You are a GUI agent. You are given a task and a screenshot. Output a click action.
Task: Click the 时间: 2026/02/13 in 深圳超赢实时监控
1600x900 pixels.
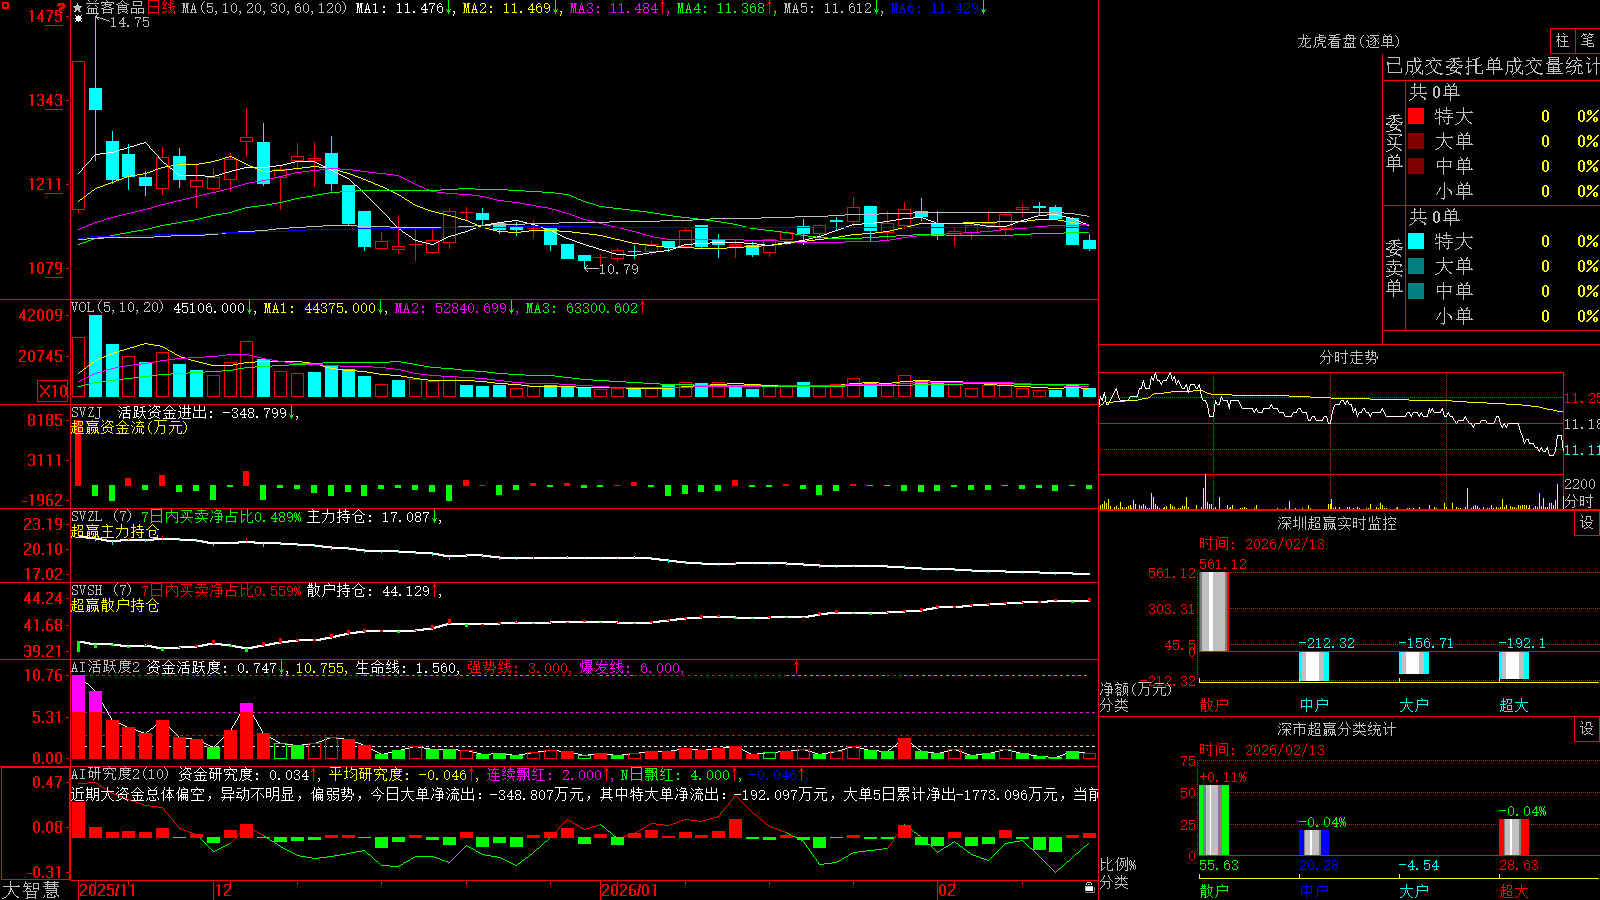pyautogui.click(x=1262, y=544)
